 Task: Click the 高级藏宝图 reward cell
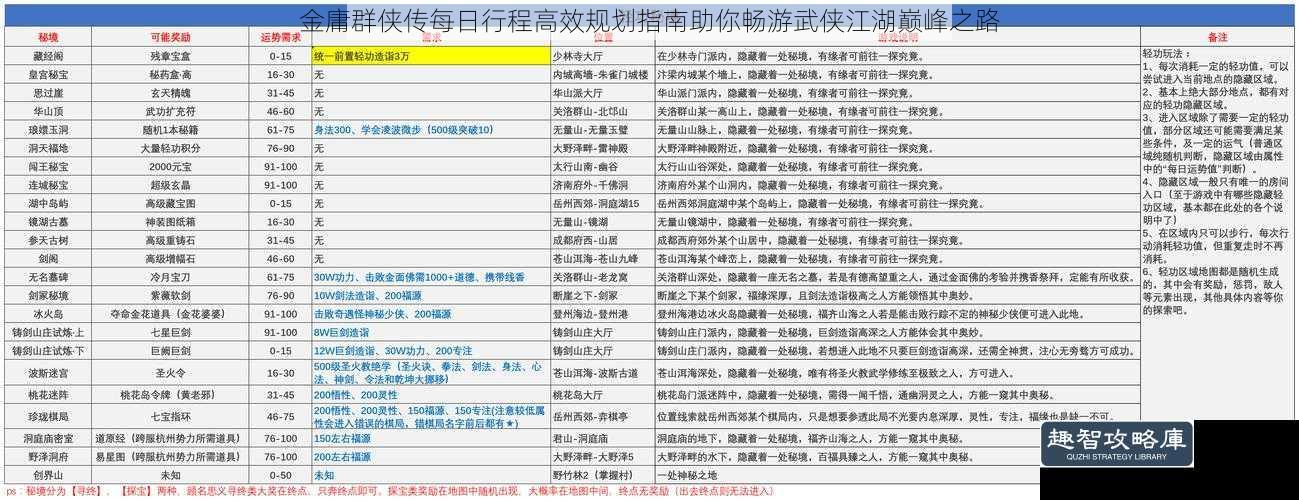[x=170, y=203]
